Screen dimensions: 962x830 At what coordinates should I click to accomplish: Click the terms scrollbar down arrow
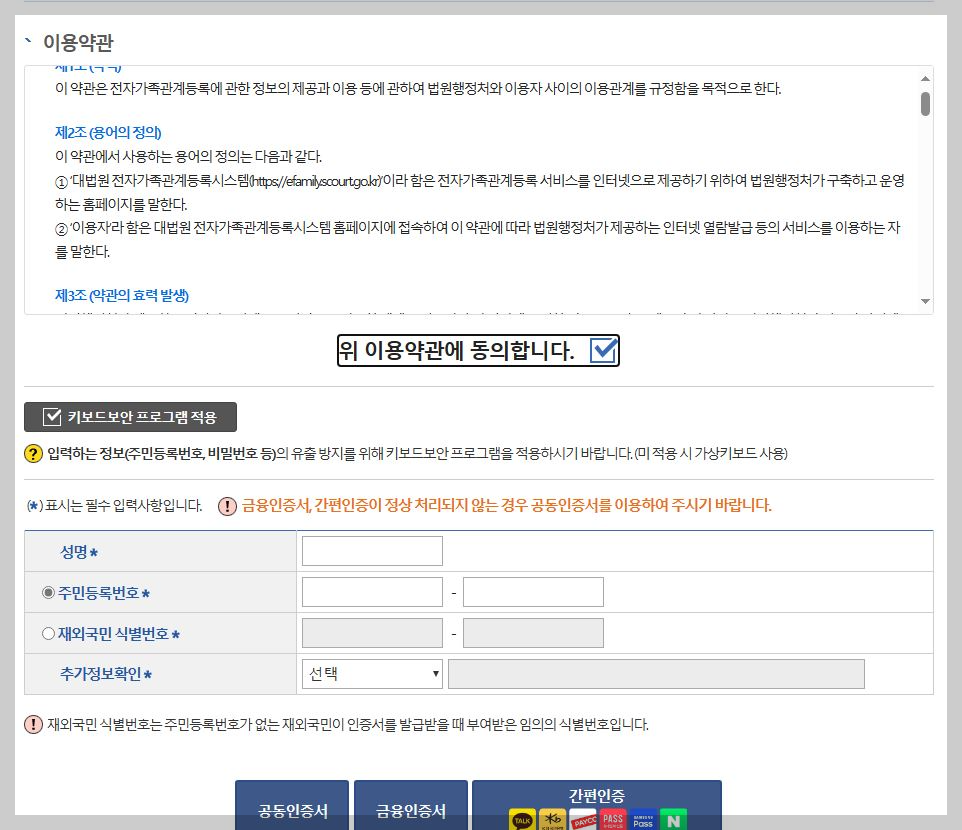[x=925, y=303]
